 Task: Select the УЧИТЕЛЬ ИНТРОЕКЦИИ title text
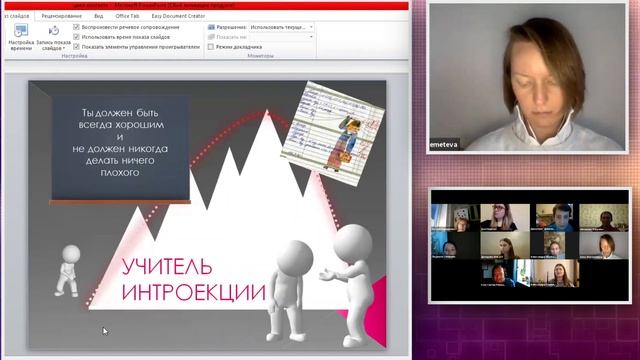(193, 280)
